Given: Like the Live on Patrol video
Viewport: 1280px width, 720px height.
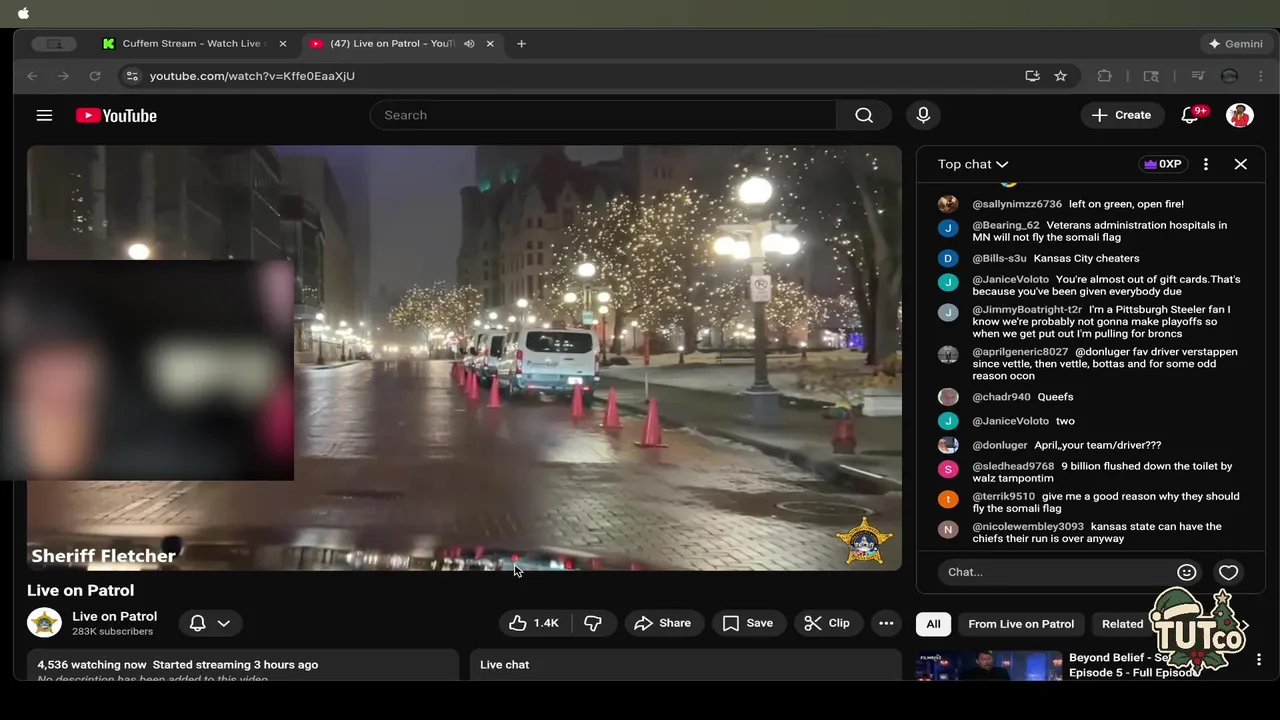Looking at the screenshot, I should (x=534, y=623).
